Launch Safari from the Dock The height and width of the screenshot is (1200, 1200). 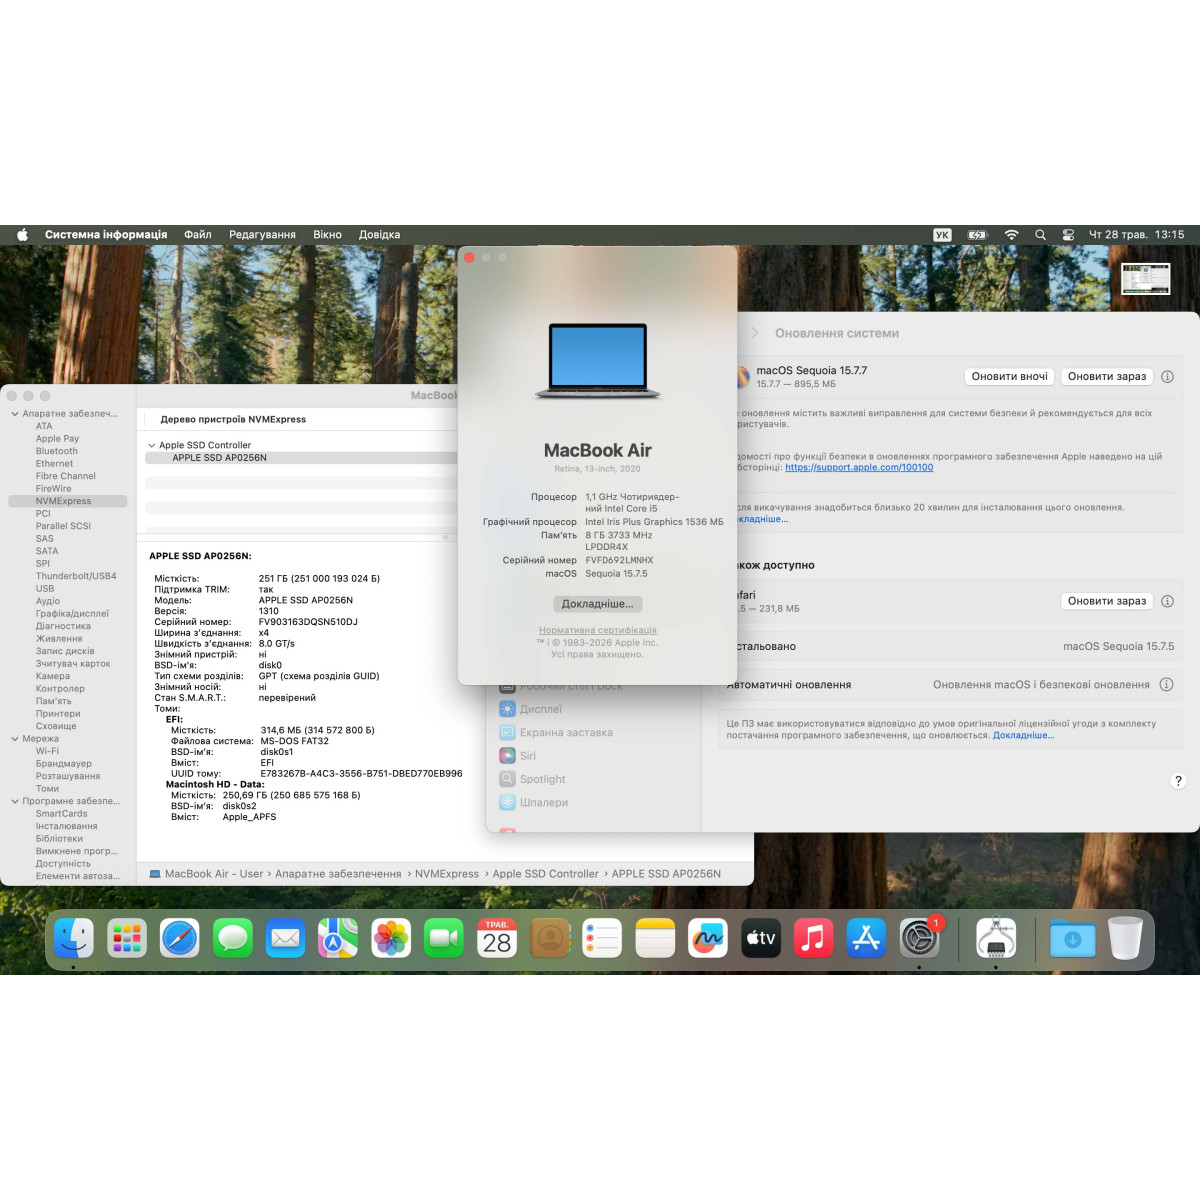180,938
